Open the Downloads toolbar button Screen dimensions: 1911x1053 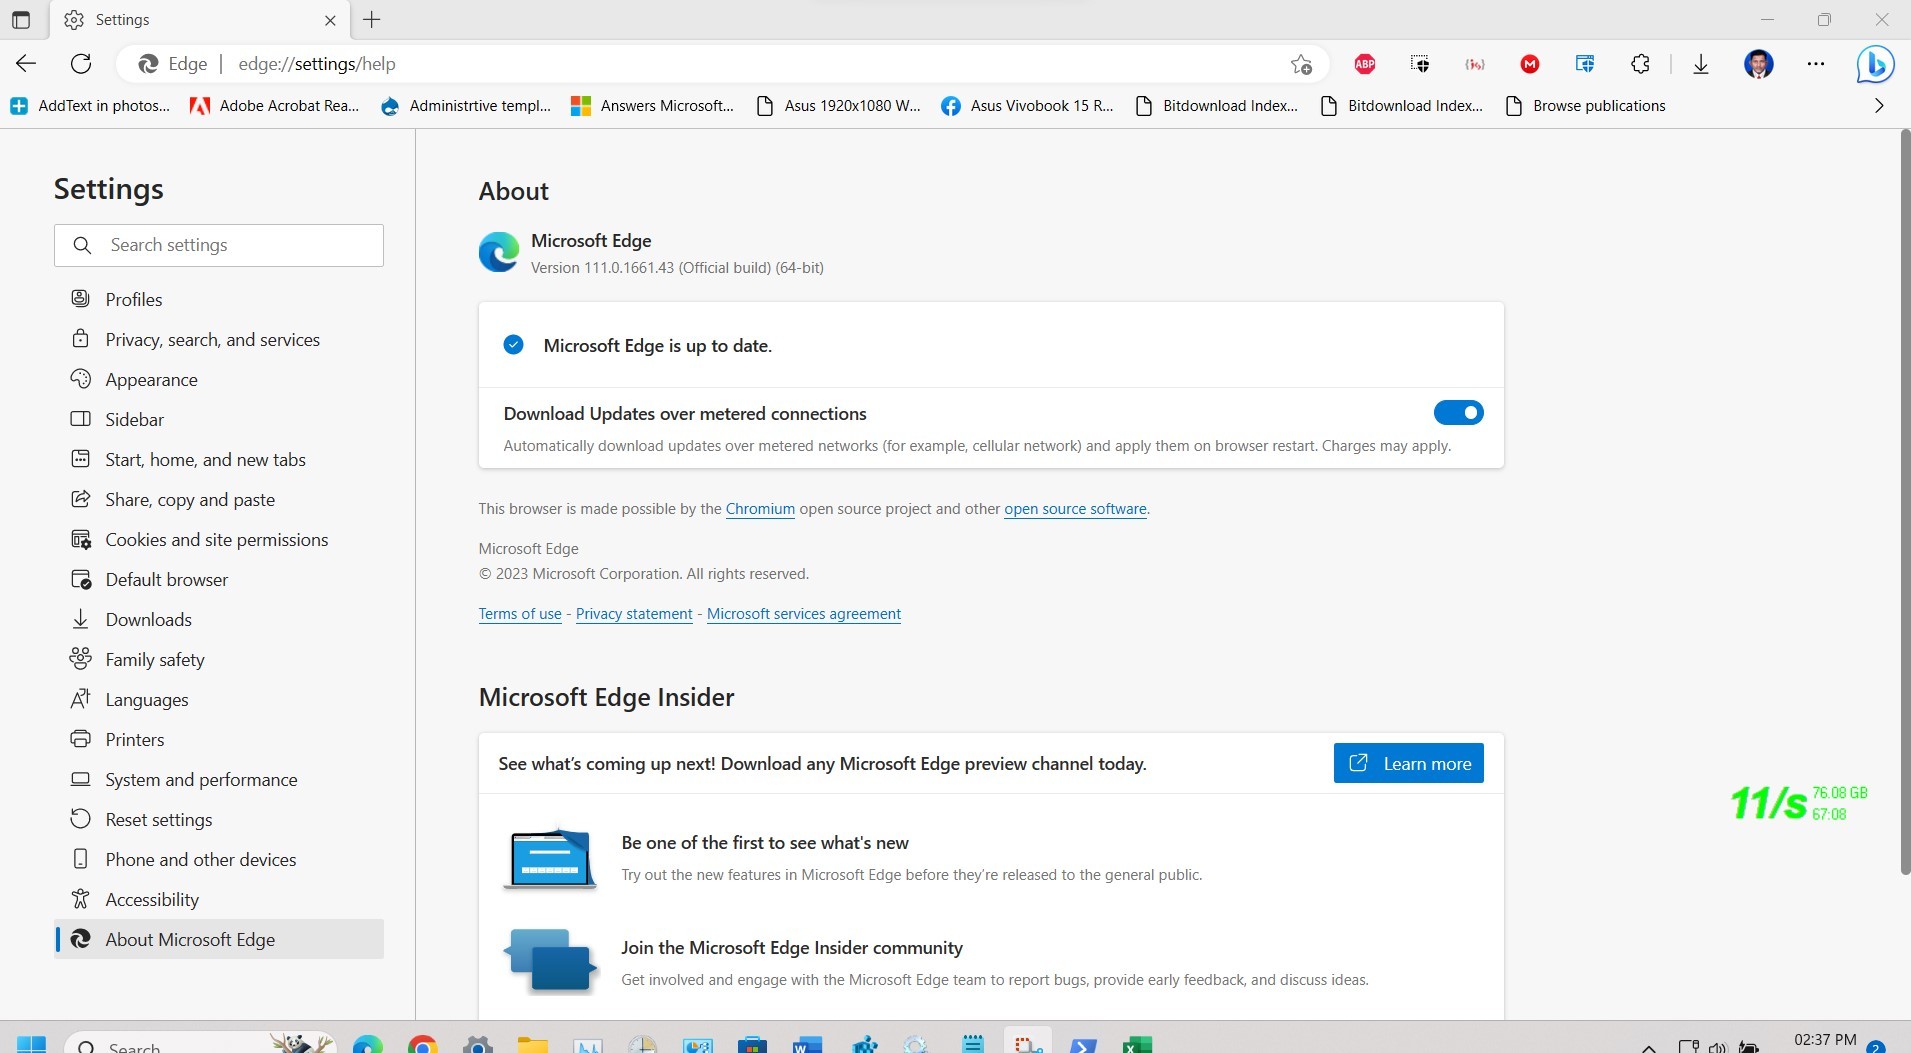pyautogui.click(x=1700, y=64)
